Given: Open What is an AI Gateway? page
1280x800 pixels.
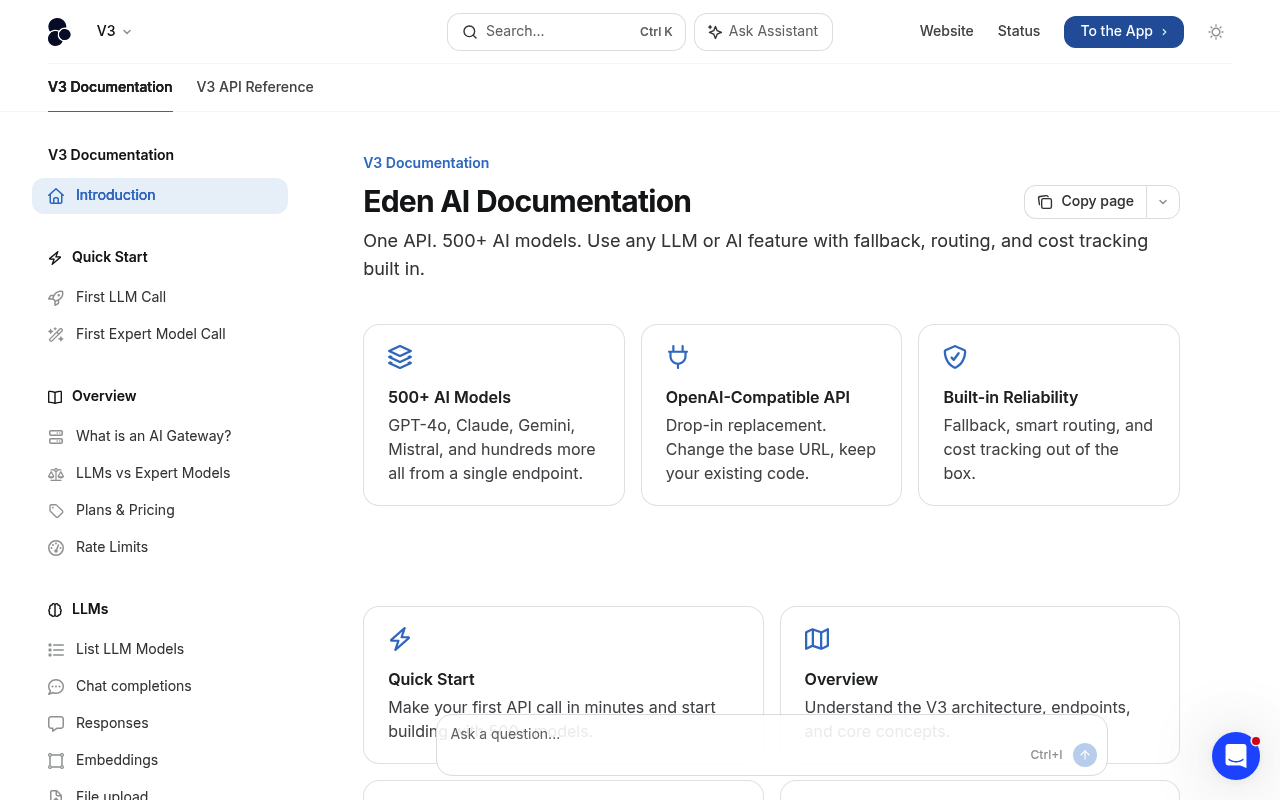Looking at the screenshot, I should [154, 436].
